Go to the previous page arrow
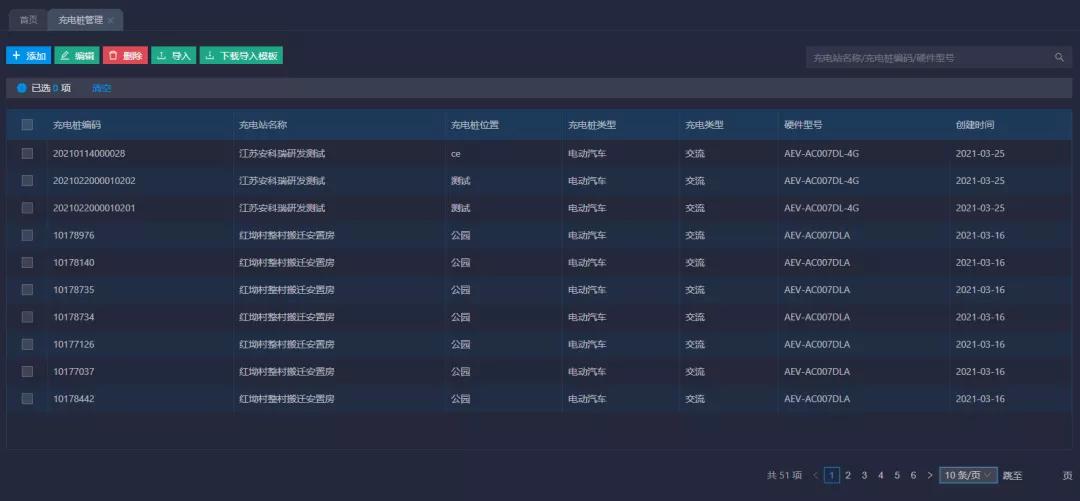 point(816,475)
